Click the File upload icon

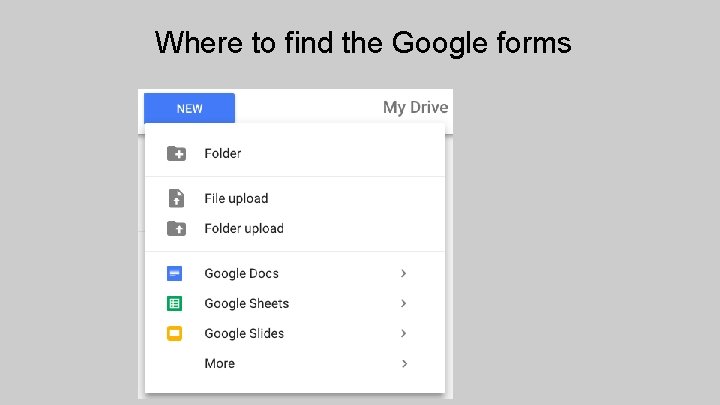tap(175, 198)
